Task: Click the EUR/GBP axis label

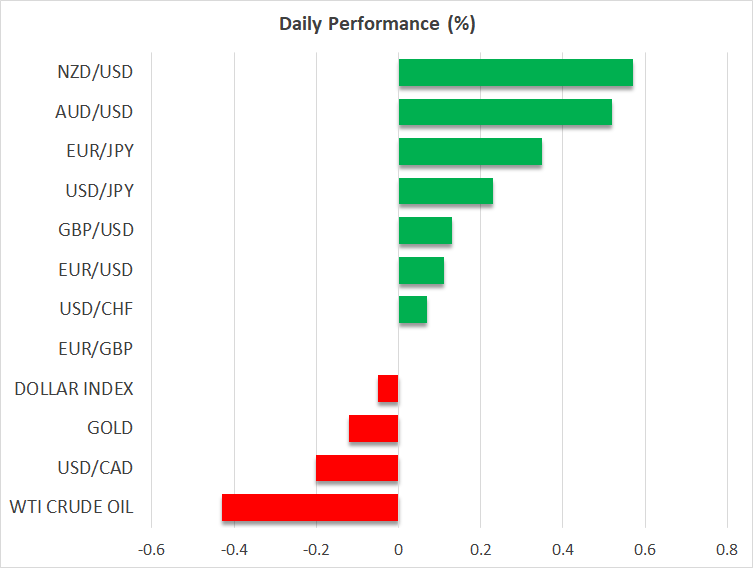Action: 98,349
